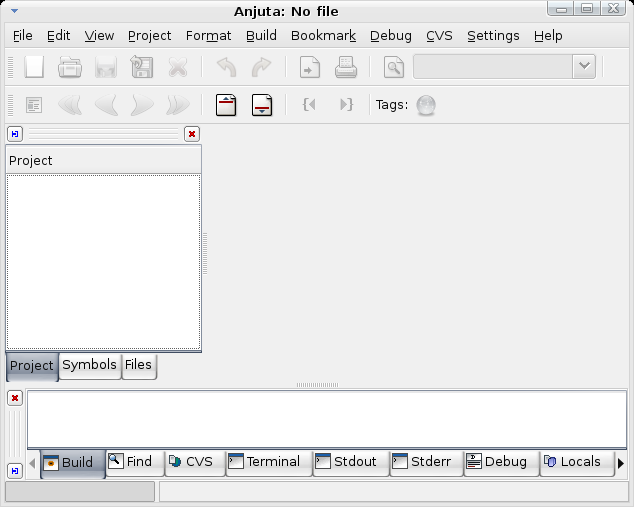Go to first bookmark double-left arrow

pyautogui.click(x=70, y=105)
